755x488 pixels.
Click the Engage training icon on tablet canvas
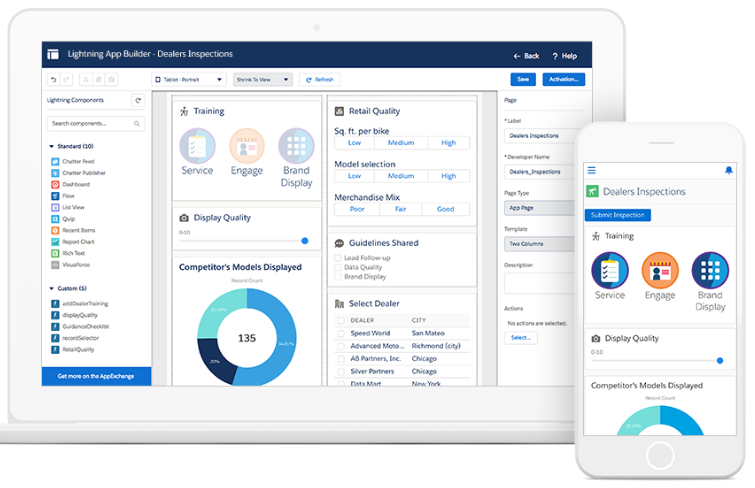click(x=247, y=146)
